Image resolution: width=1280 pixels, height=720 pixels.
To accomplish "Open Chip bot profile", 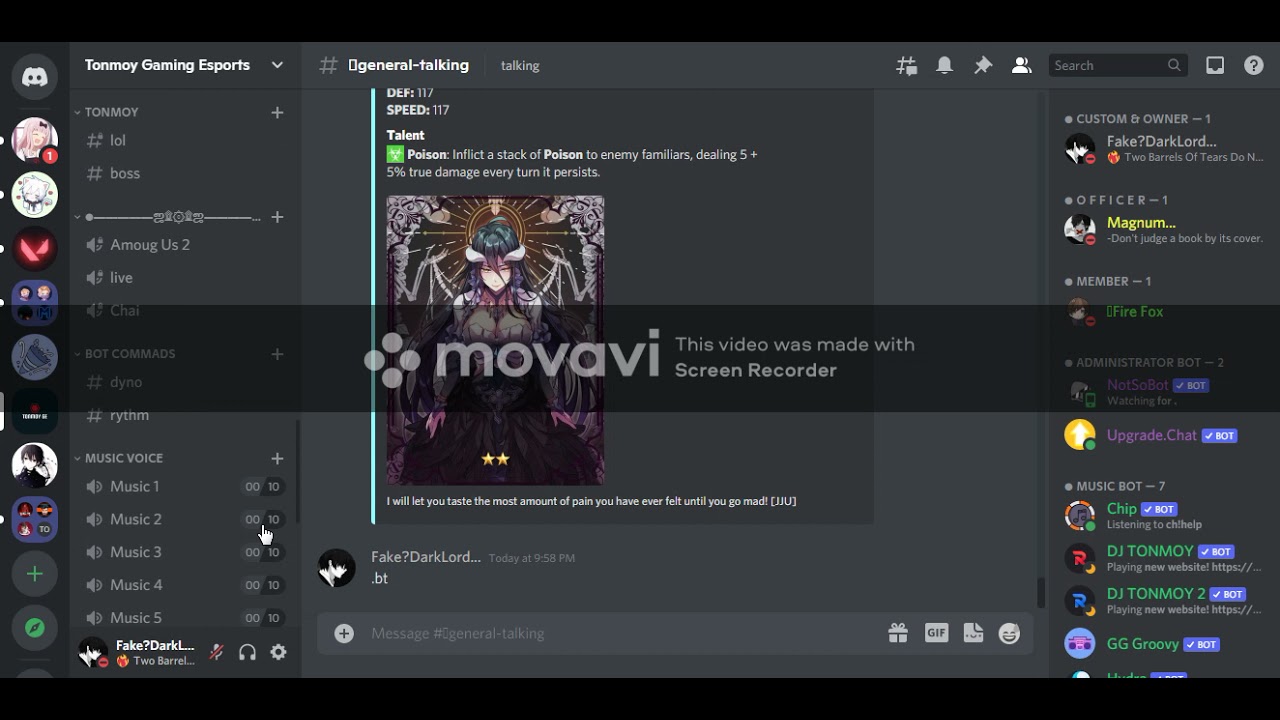I will (x=1164, y=516).
